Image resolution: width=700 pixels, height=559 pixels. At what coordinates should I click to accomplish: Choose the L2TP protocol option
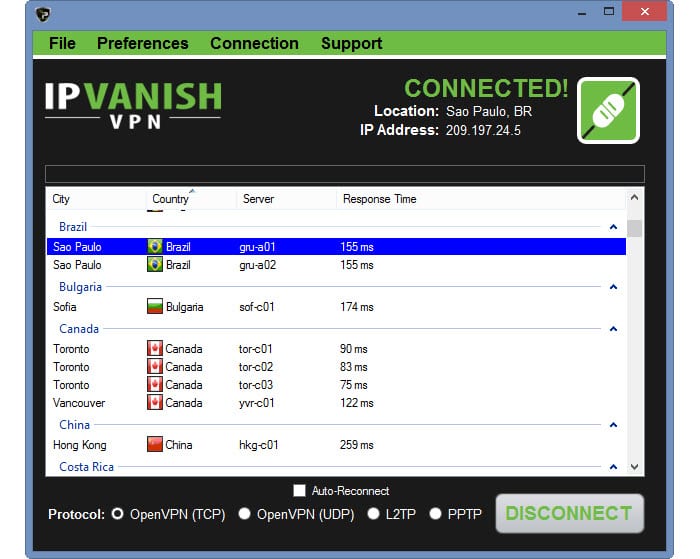click(x=373, y=513)
